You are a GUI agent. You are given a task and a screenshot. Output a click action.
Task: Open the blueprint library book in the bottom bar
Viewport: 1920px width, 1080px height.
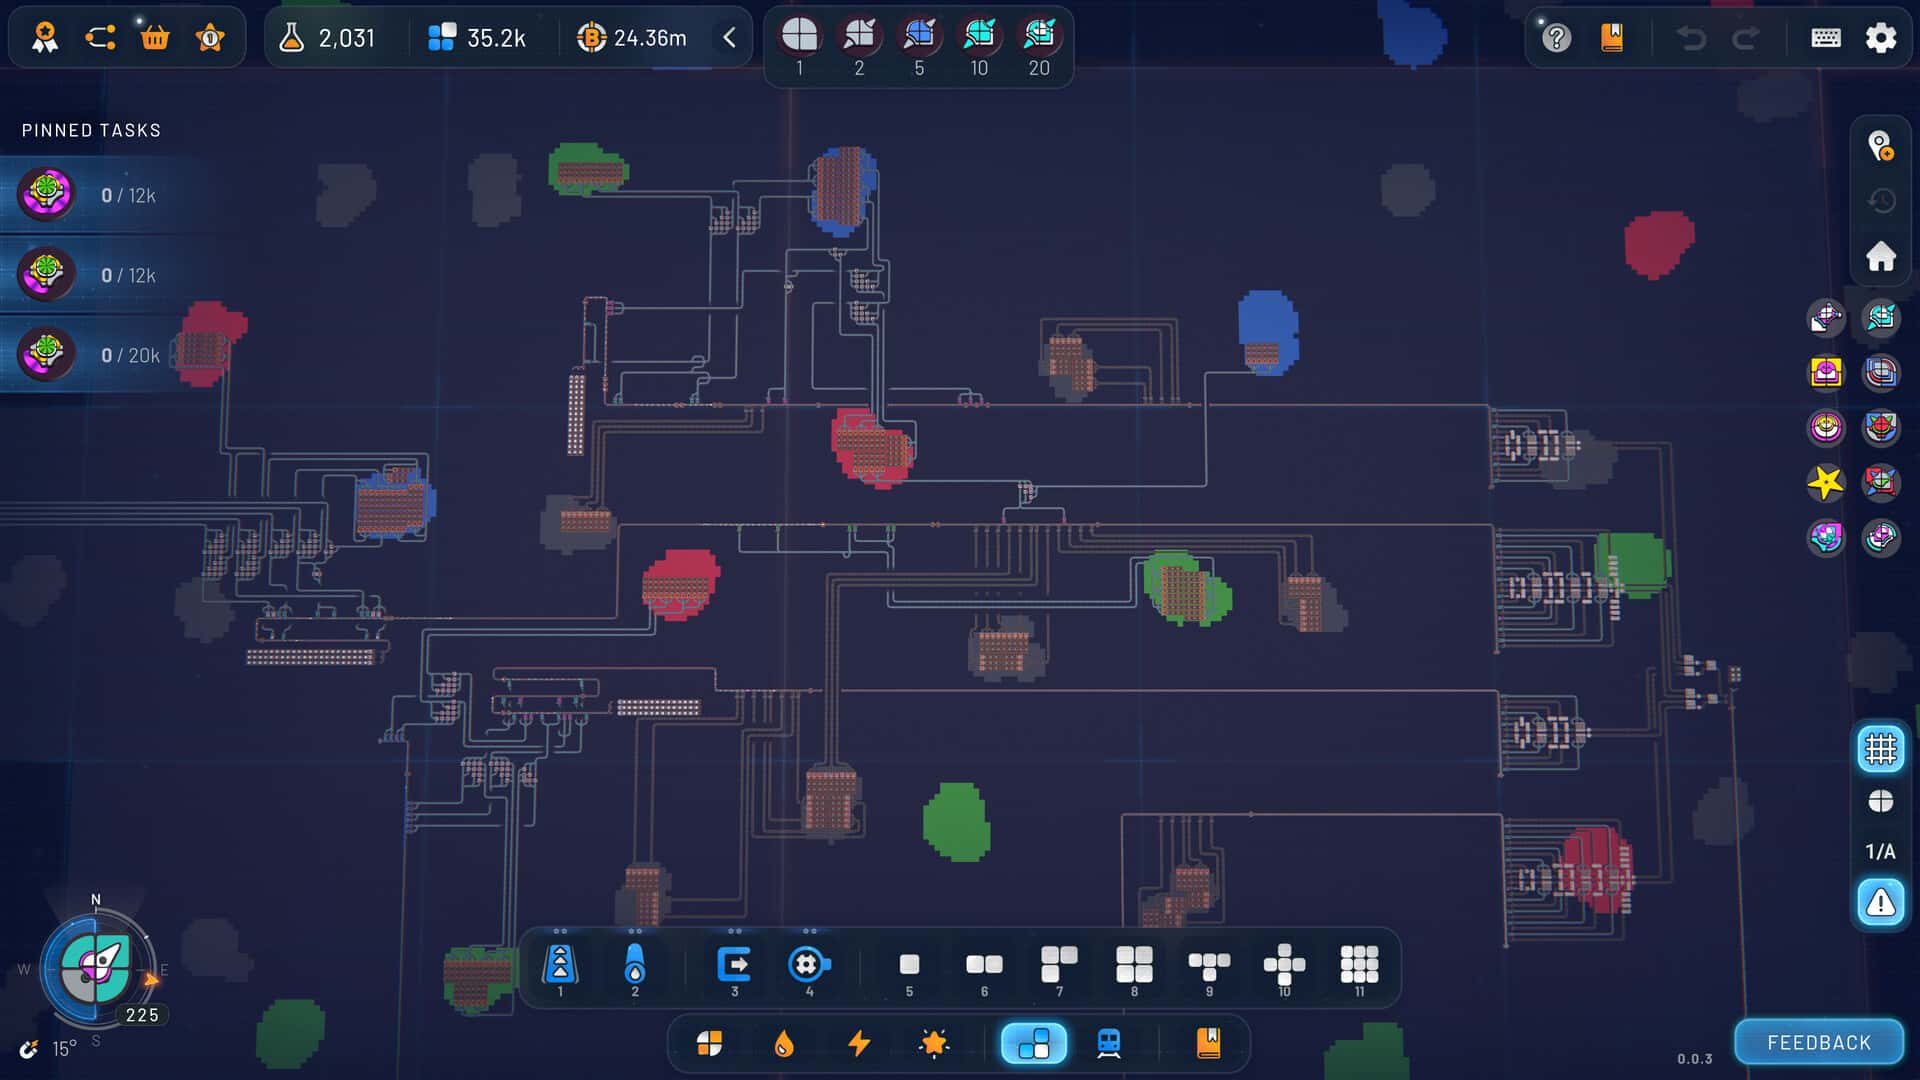[1209, 1044]
